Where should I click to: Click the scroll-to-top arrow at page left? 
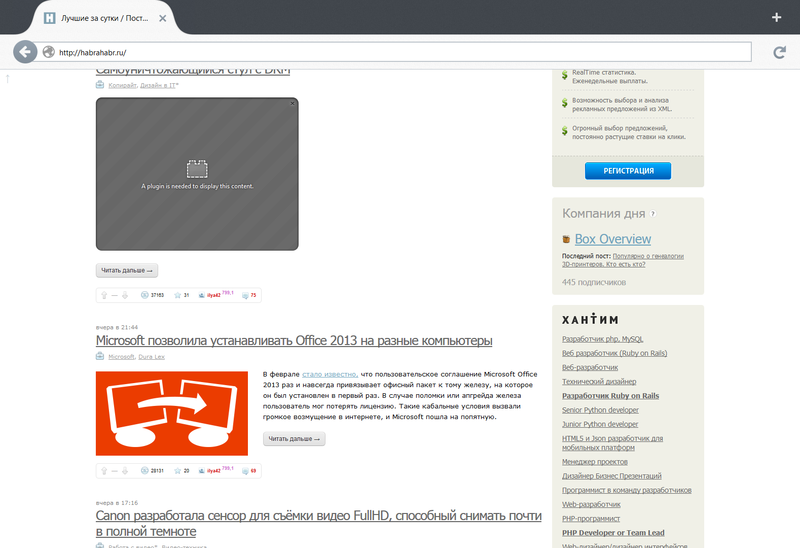point(8,79)
